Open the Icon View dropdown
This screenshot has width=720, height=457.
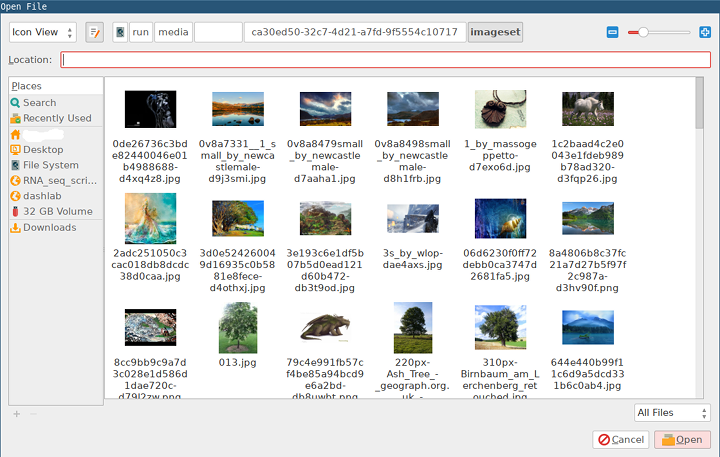point(43,32)
